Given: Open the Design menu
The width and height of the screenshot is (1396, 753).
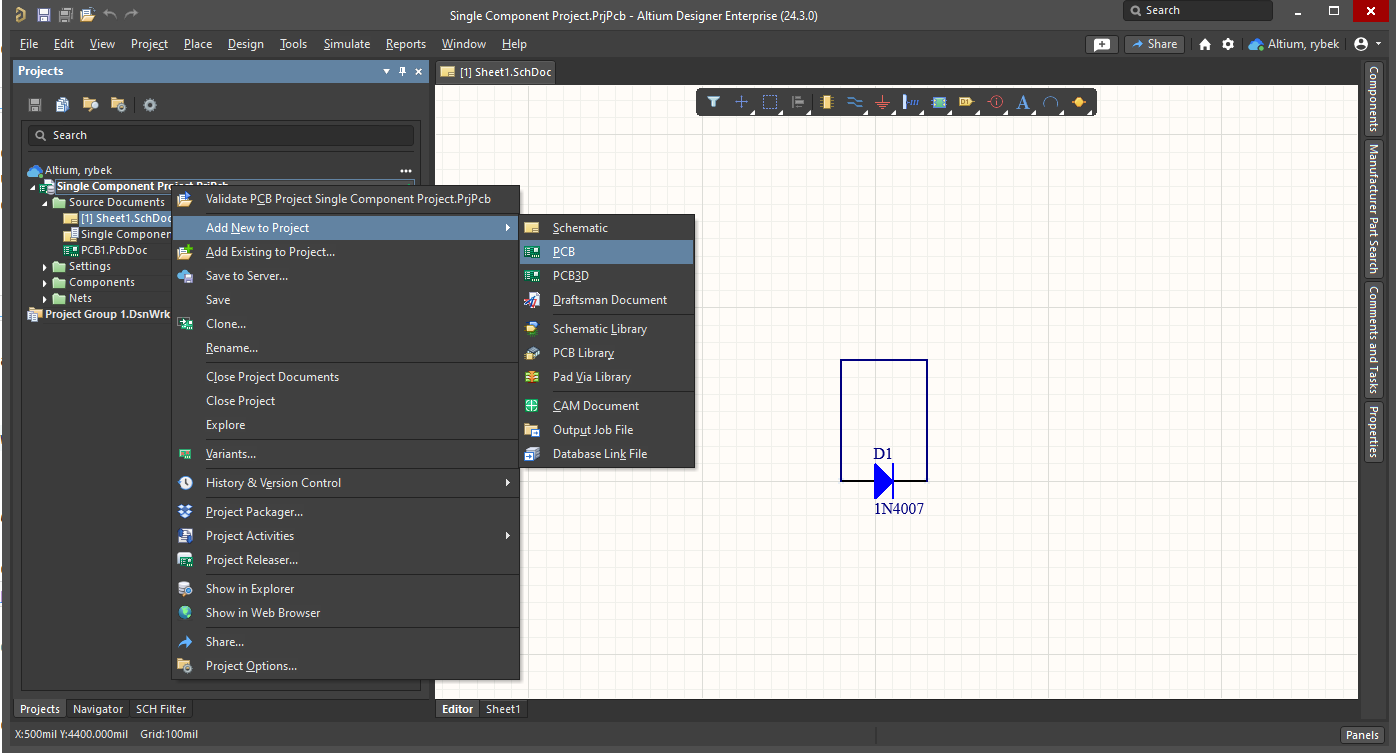Looking at the screenshot, I should point(245,44).
